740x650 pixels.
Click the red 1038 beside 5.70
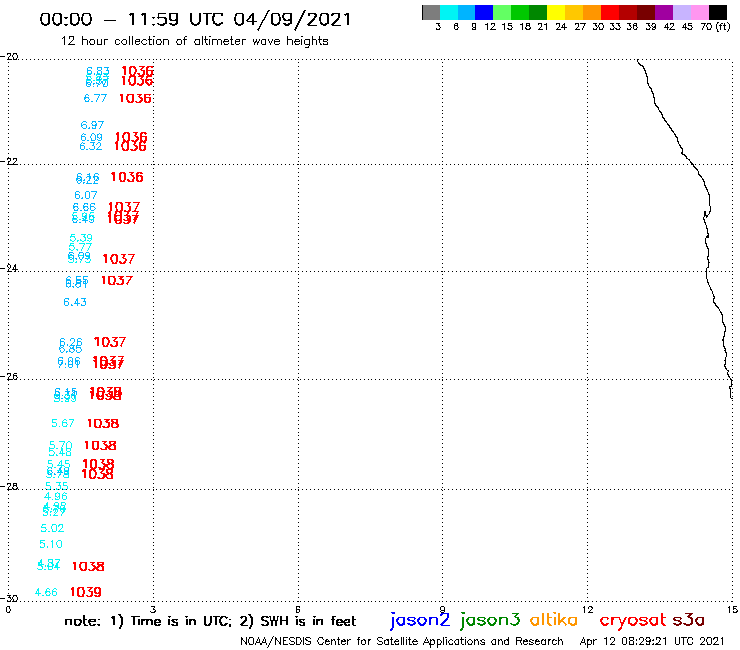(x=100, y=445)
